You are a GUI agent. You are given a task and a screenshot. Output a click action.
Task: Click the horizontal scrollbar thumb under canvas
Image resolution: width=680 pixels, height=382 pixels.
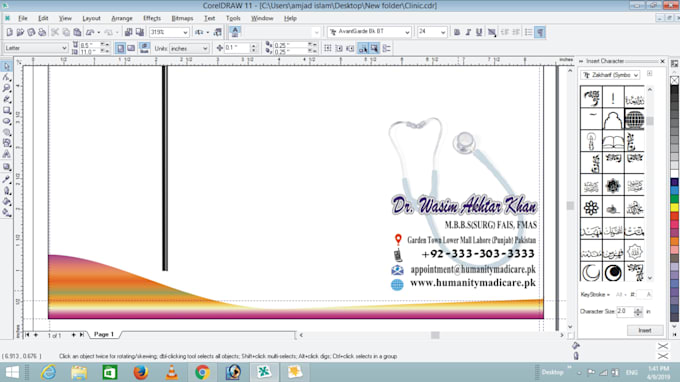click(x=435, y=335)
